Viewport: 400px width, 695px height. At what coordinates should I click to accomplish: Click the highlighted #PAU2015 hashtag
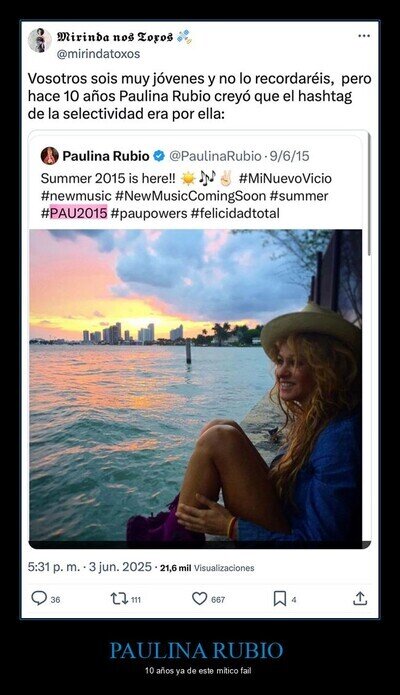click(x=74, y=213)
